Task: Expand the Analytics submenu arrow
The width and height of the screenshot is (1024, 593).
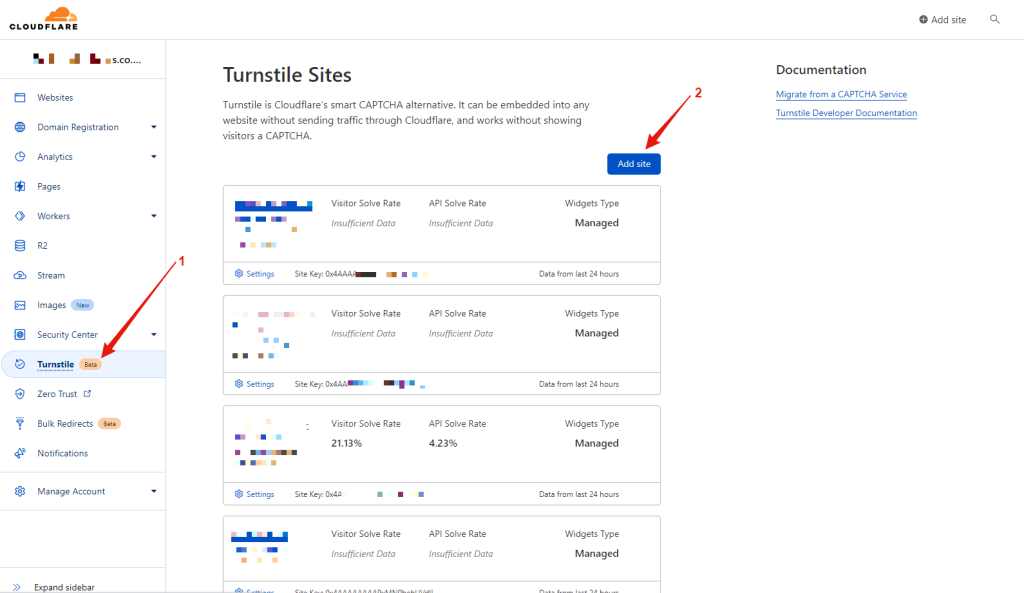Action: click(154, 157)
